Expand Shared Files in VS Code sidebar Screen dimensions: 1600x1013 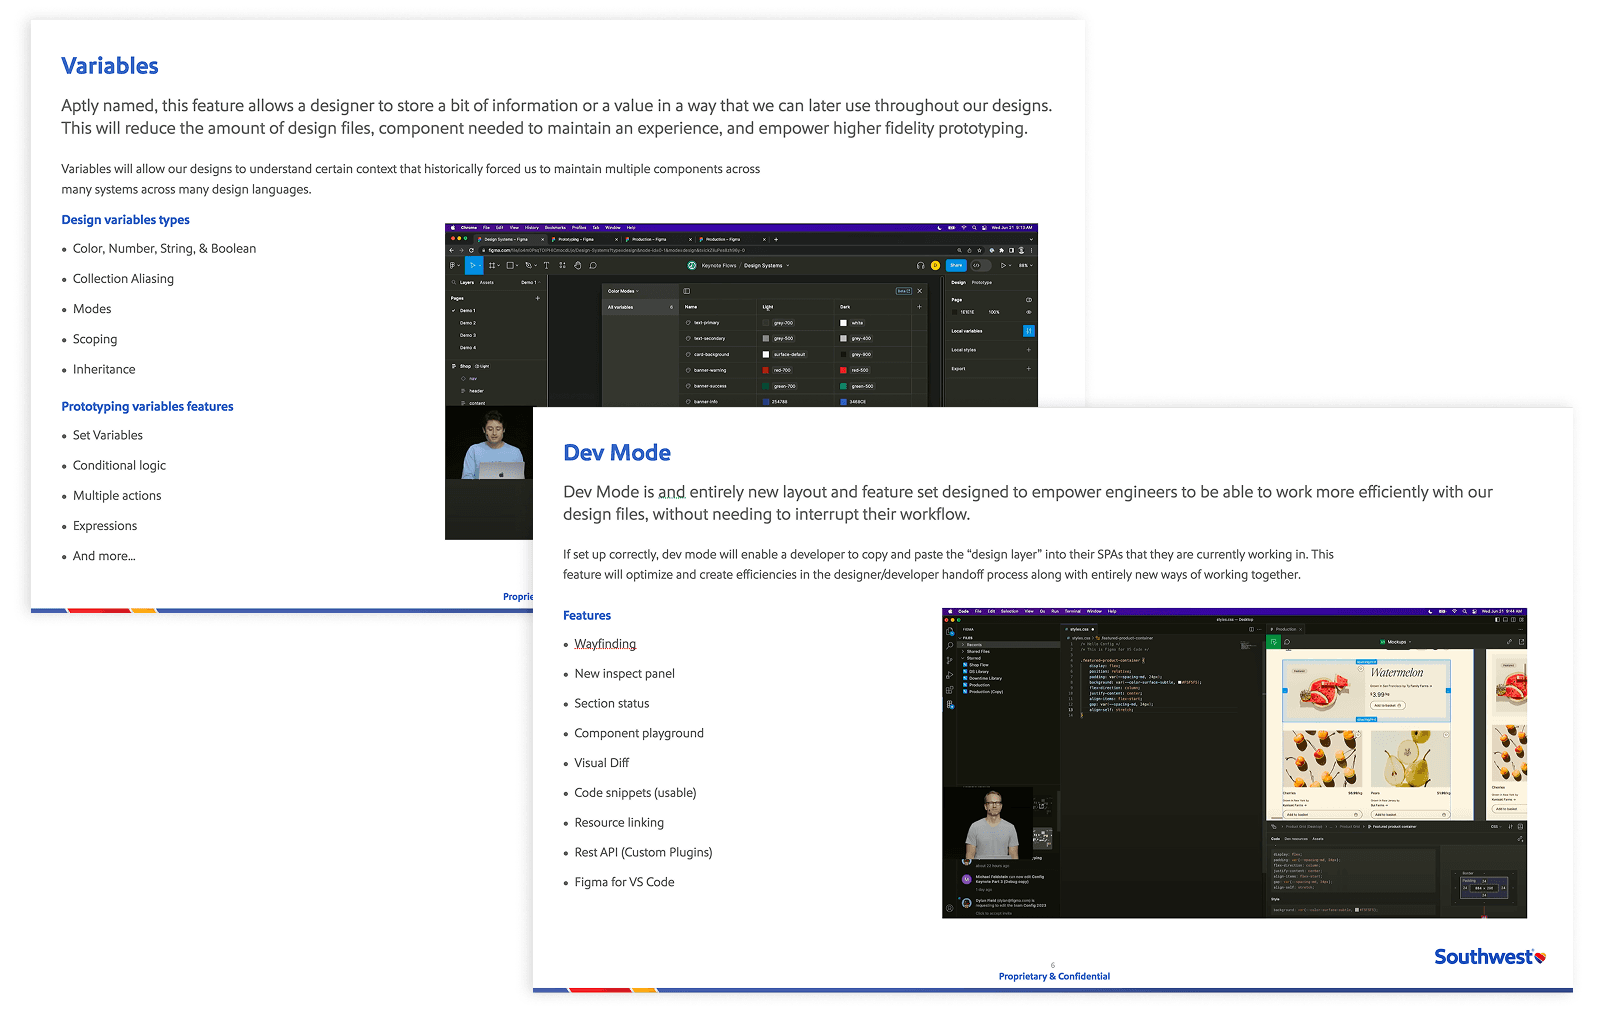(976, 652)
